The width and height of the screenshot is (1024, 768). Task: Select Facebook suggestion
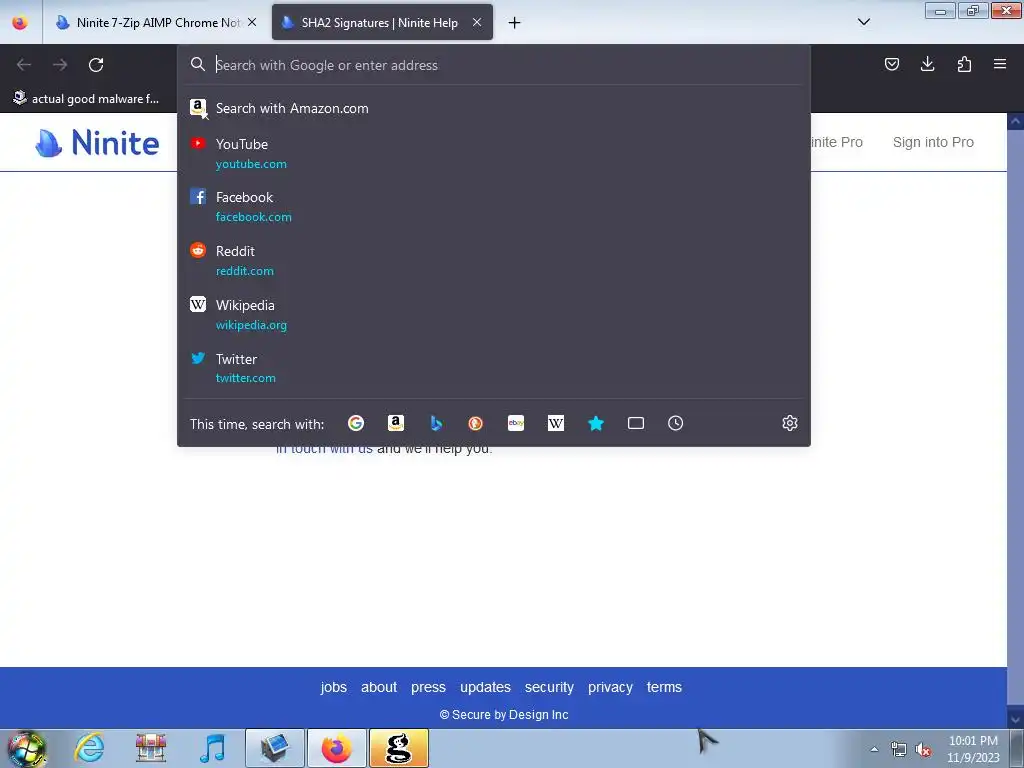point(494,206)
